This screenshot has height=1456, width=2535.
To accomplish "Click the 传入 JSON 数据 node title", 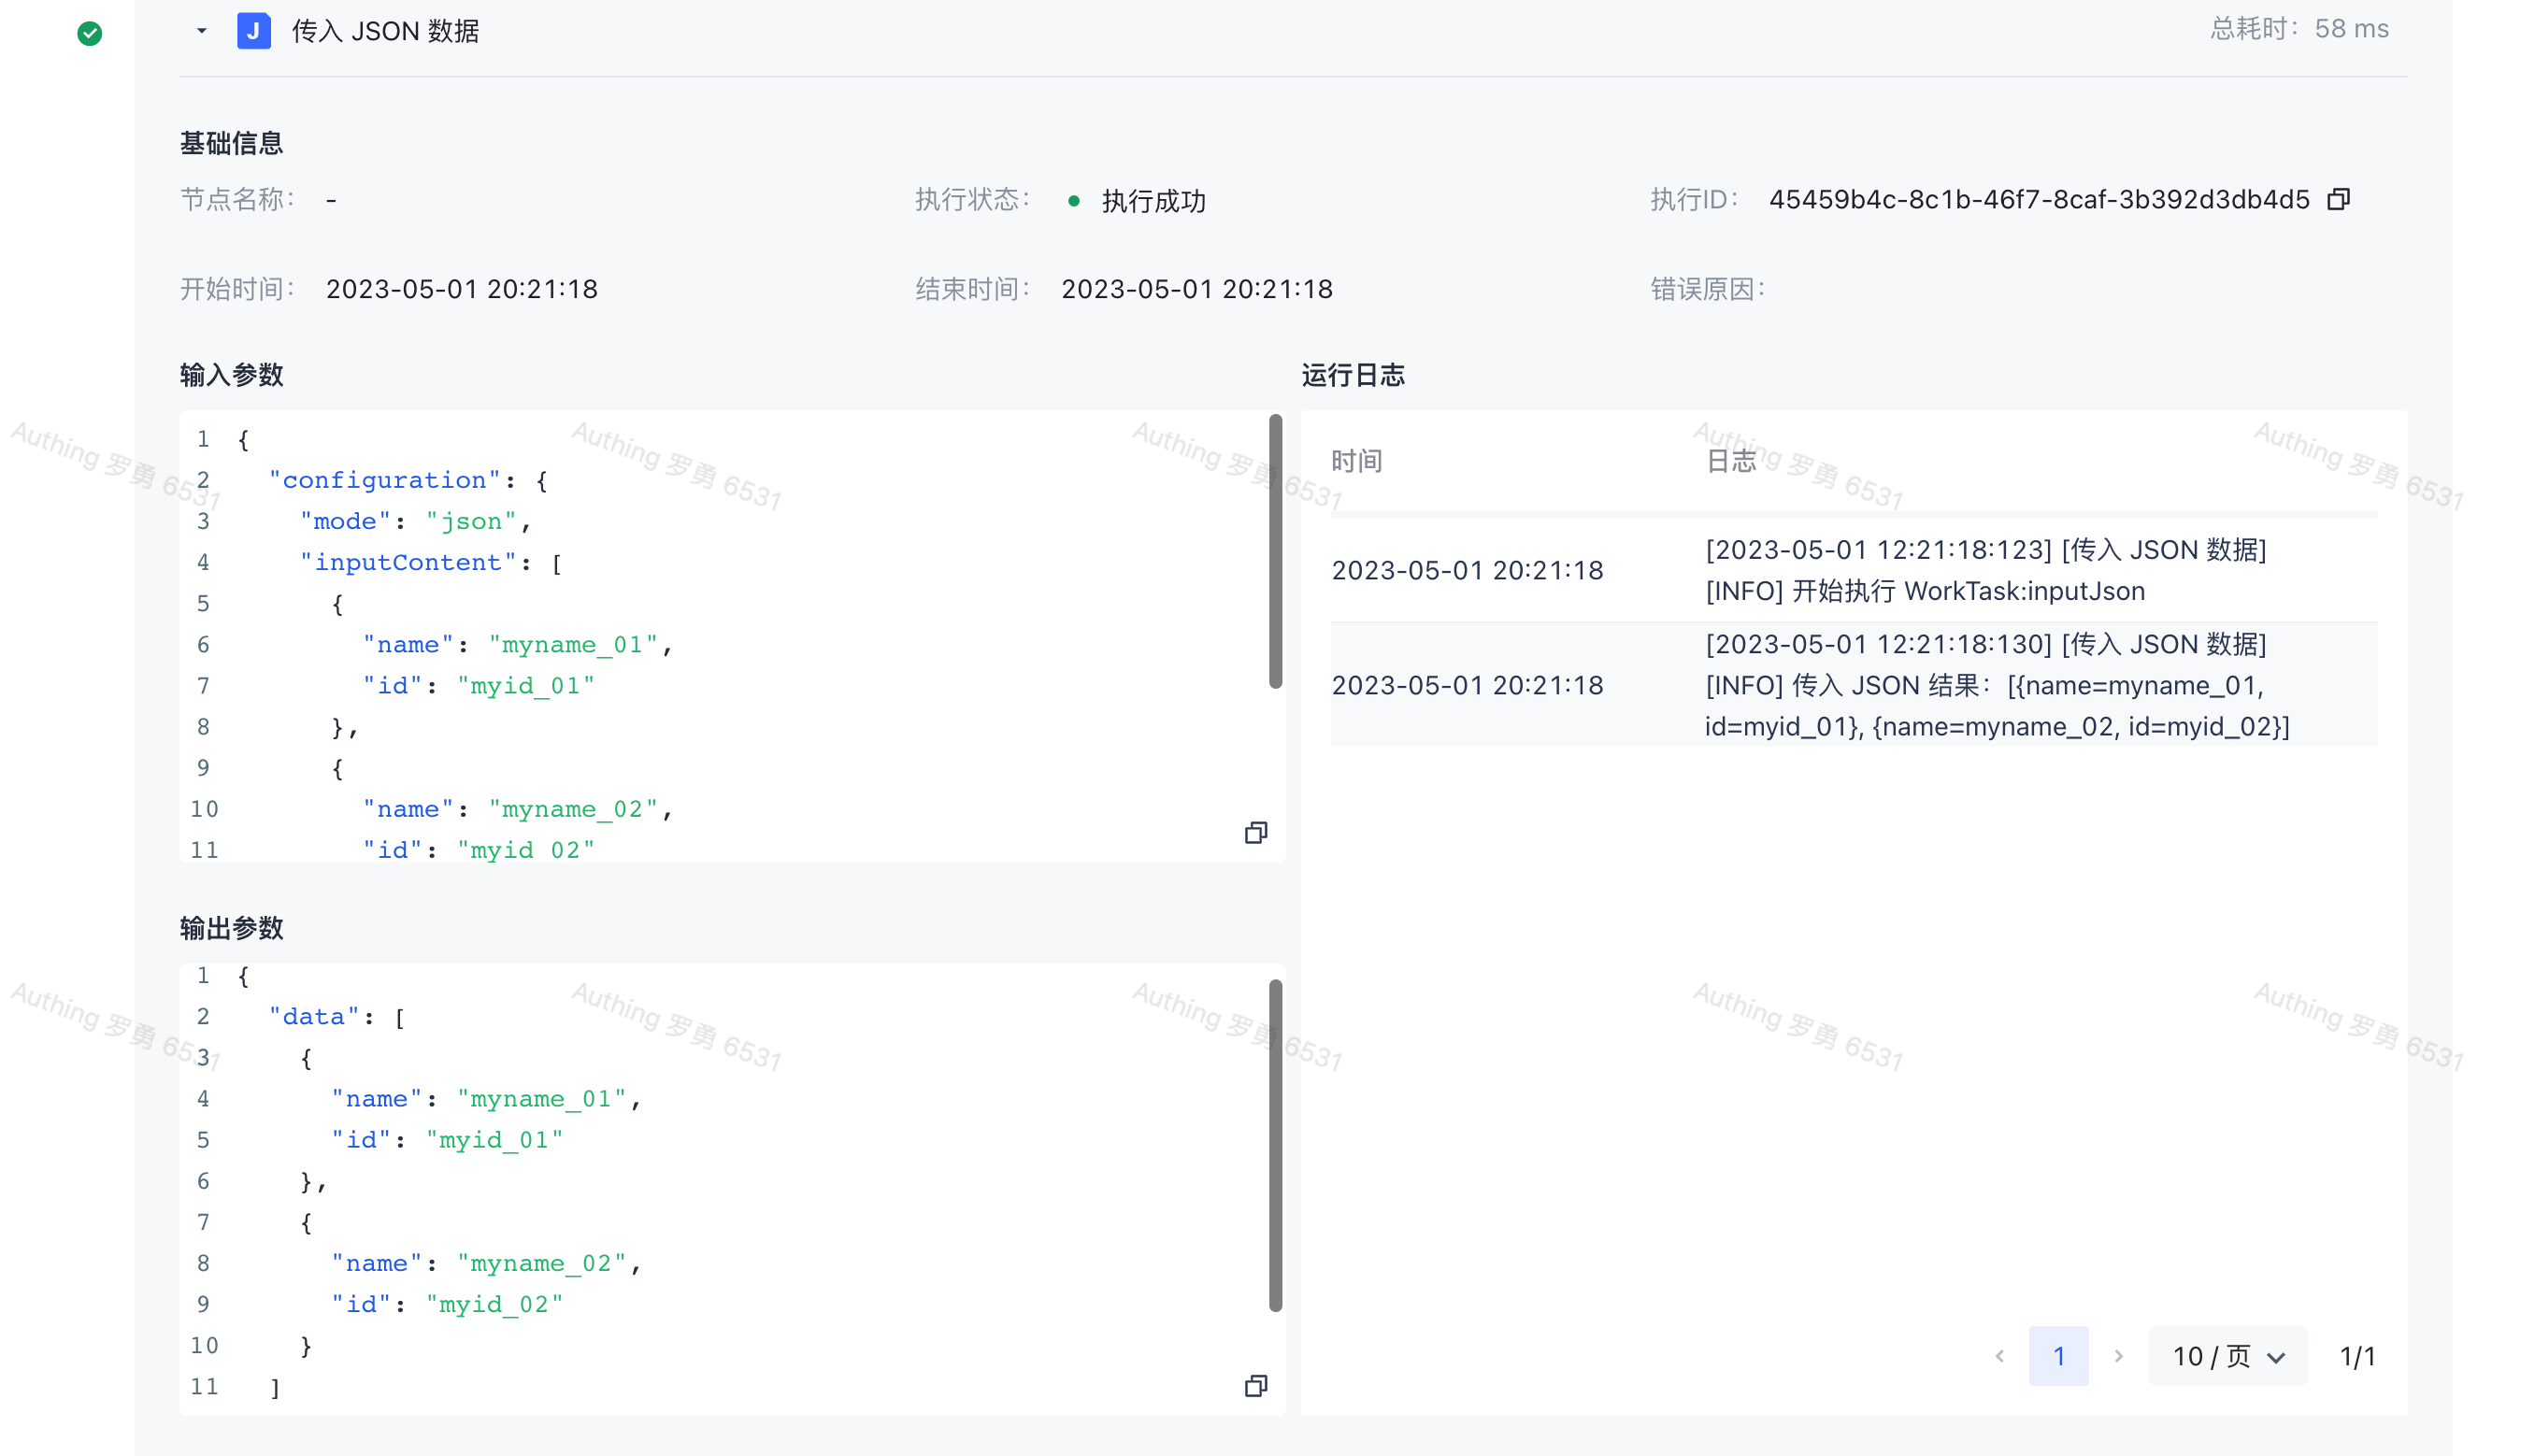I will point(385,31).
